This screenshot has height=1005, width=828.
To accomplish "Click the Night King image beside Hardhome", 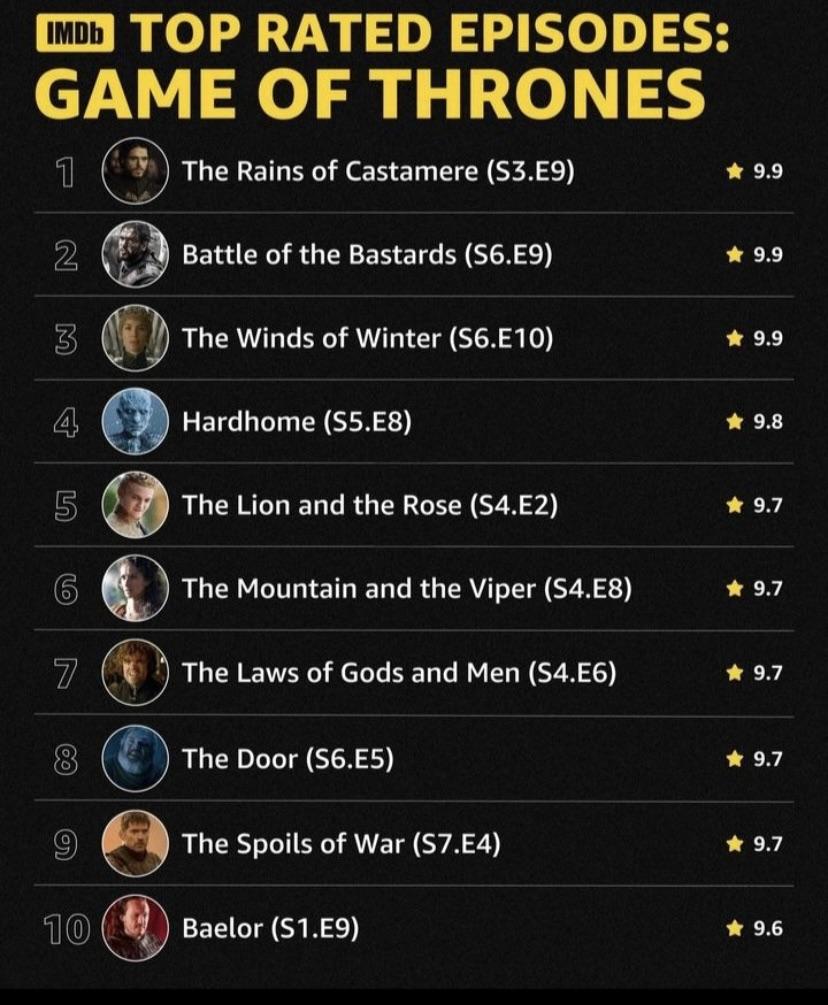I will coord(136,421).
